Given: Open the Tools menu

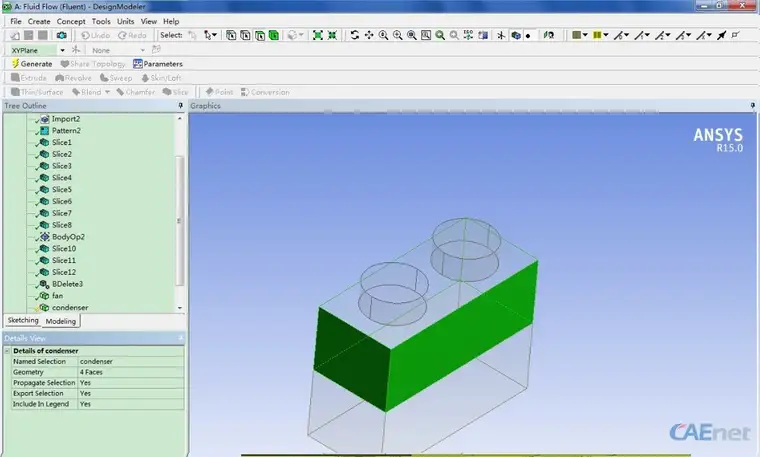Looking at the screenshot, I should 101,21.
